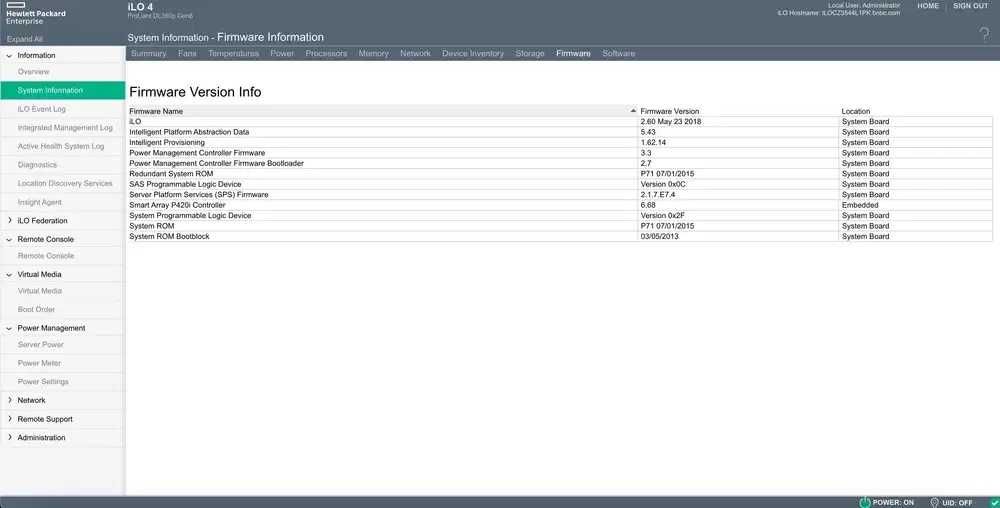This screenshot has width=1000, height=508.
Task: Open the Temperatures tab
Action: [233, 54]
